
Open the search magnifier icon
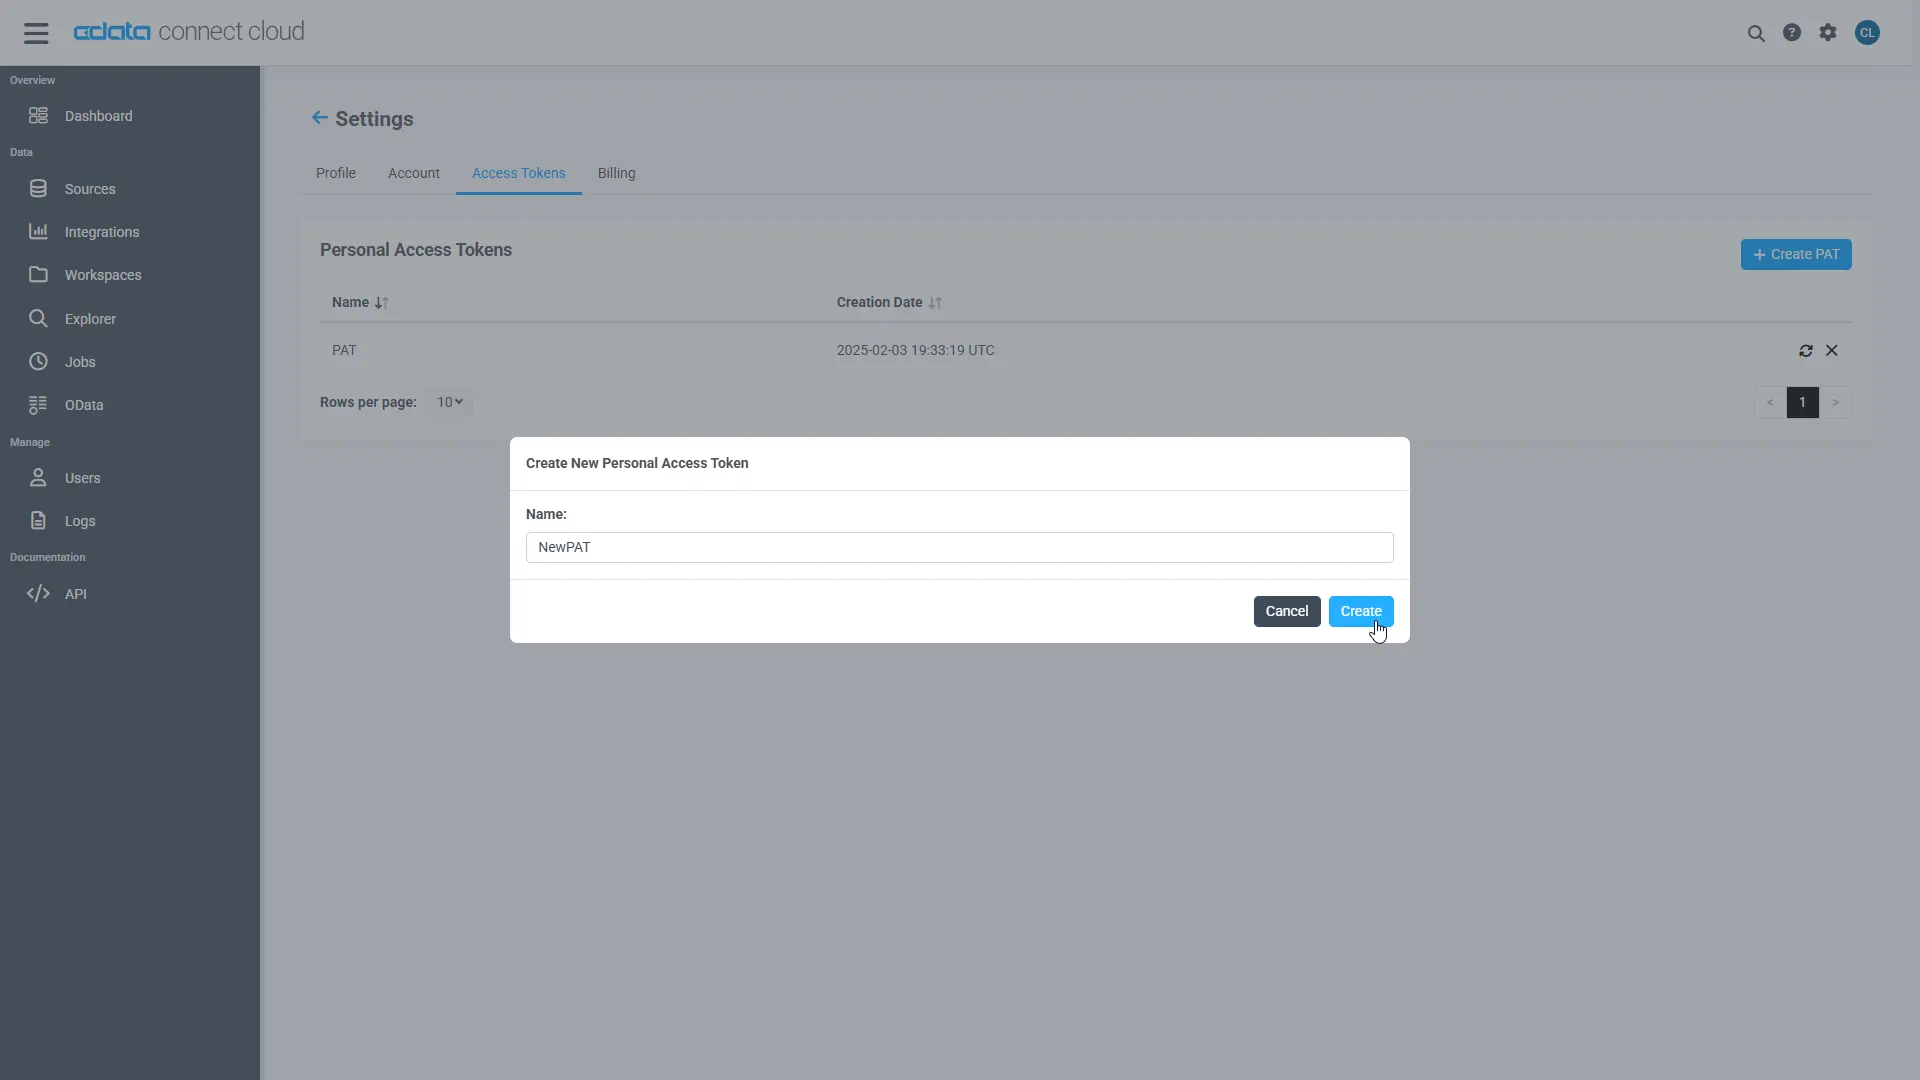[x=1756, y=33]
